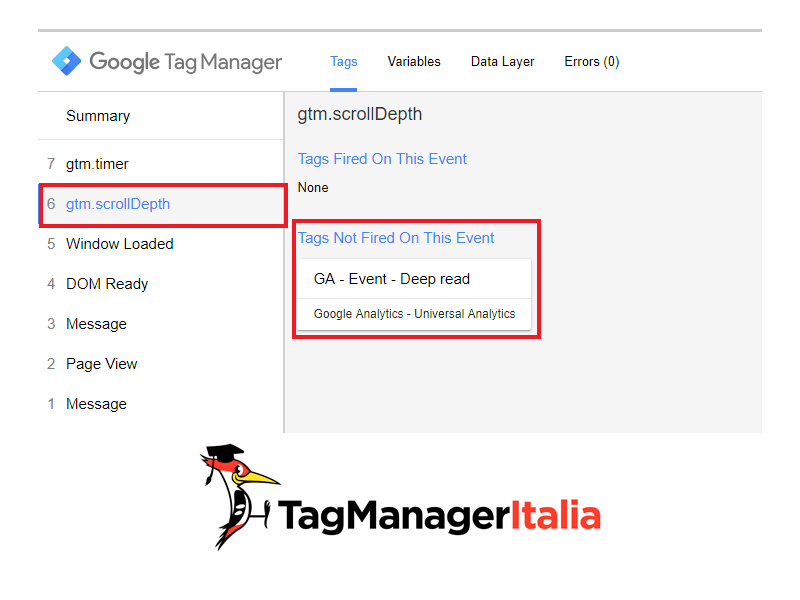
Task: Select event 3 Message
Action: (x=161, y=324)
